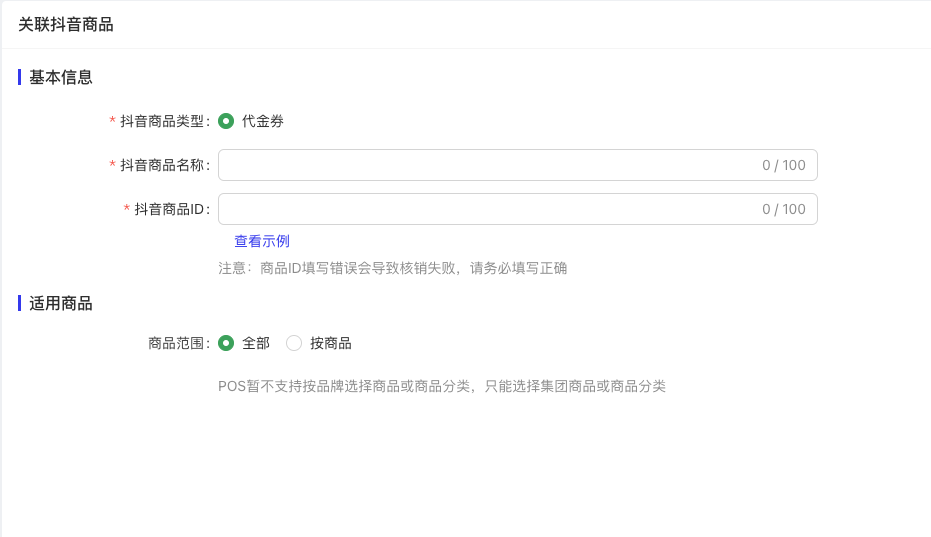Click the POS暂不支持按品牌 hint text
Viewport: 931px width, 537px height.
[442, 386]
